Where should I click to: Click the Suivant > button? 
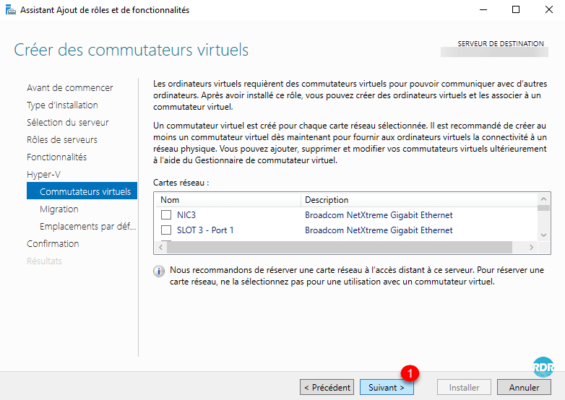tap(387, 387)
